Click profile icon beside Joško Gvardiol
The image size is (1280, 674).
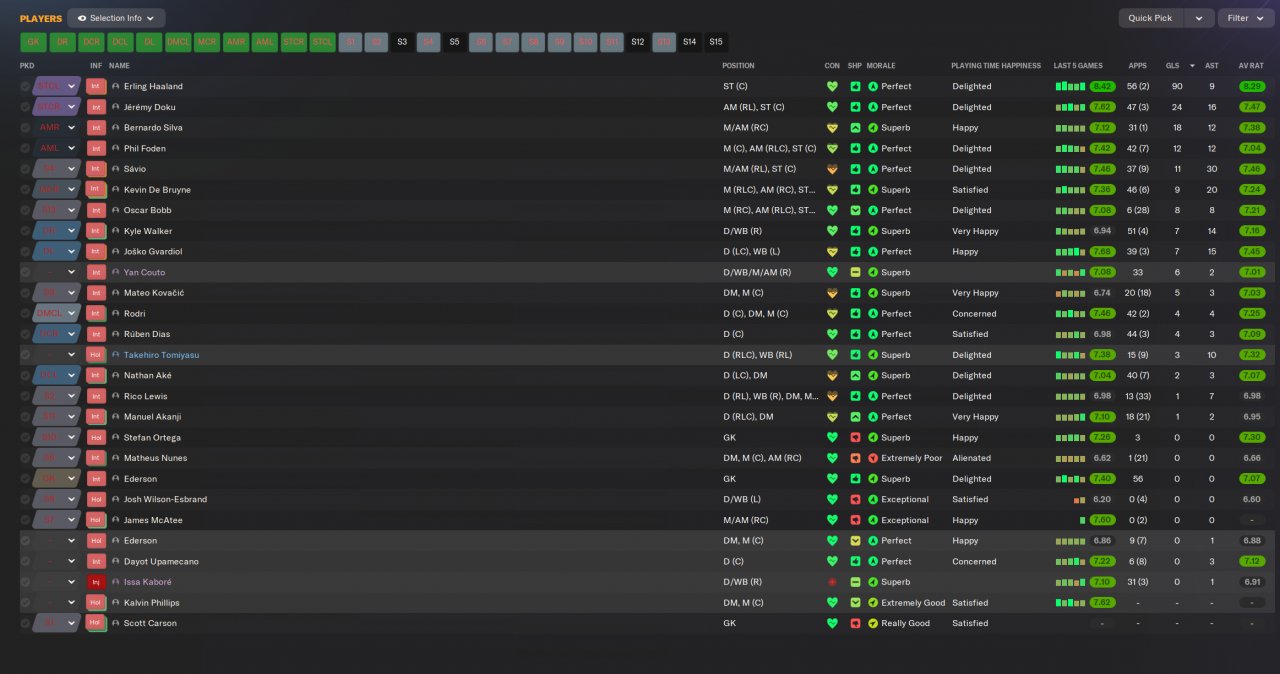116,251
